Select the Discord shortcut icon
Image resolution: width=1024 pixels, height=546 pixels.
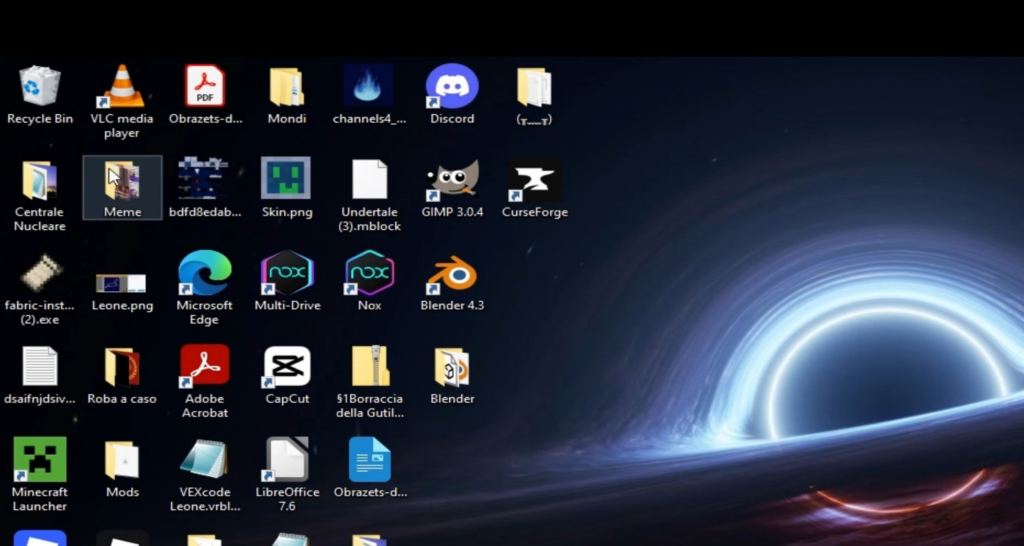coord(452,86)
